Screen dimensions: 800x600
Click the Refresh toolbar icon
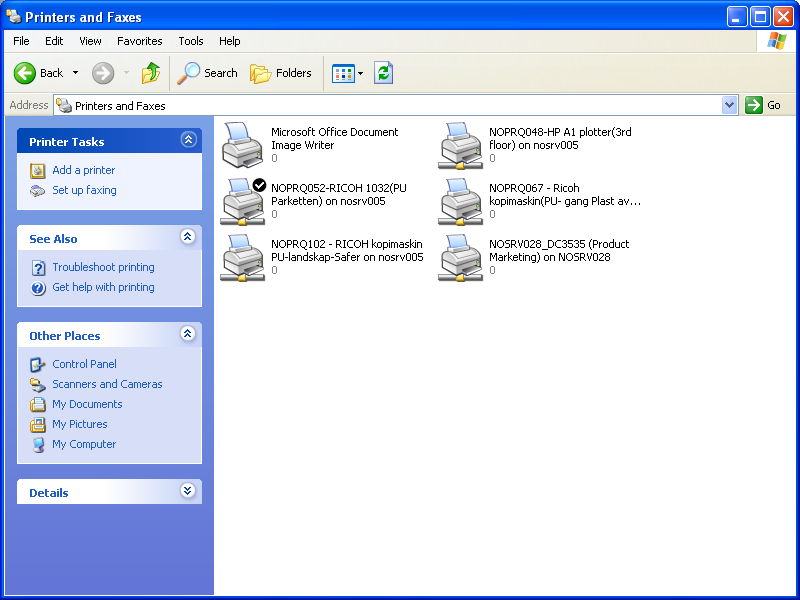point(383,73)
